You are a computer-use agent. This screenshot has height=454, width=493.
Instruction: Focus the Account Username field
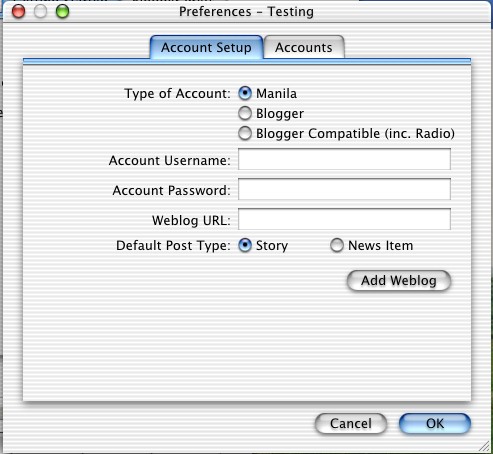click(x=344, y=159)
